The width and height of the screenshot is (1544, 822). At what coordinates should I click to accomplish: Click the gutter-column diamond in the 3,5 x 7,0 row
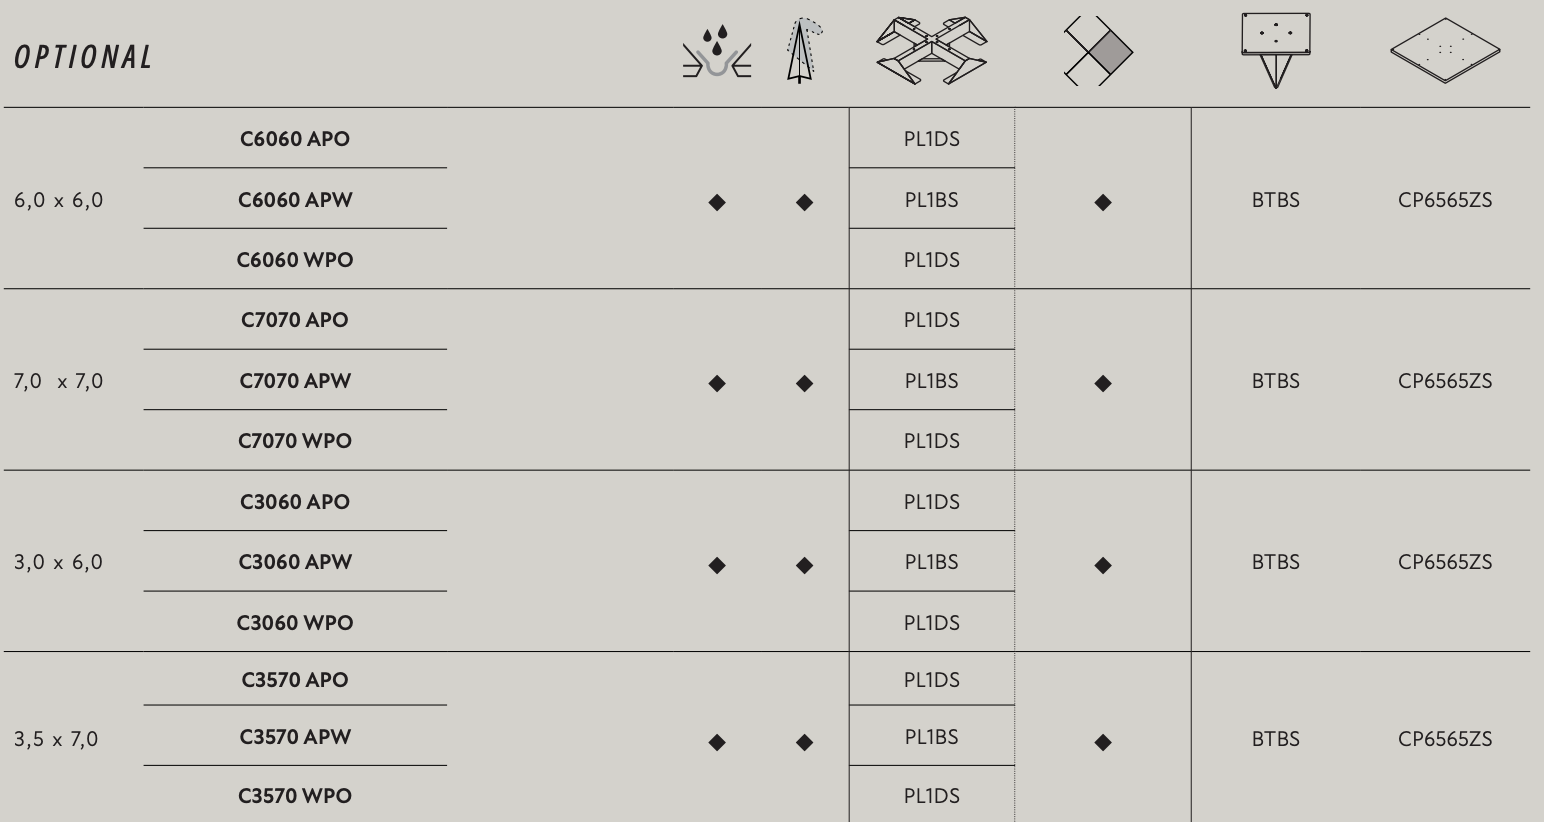click(717, 742)
